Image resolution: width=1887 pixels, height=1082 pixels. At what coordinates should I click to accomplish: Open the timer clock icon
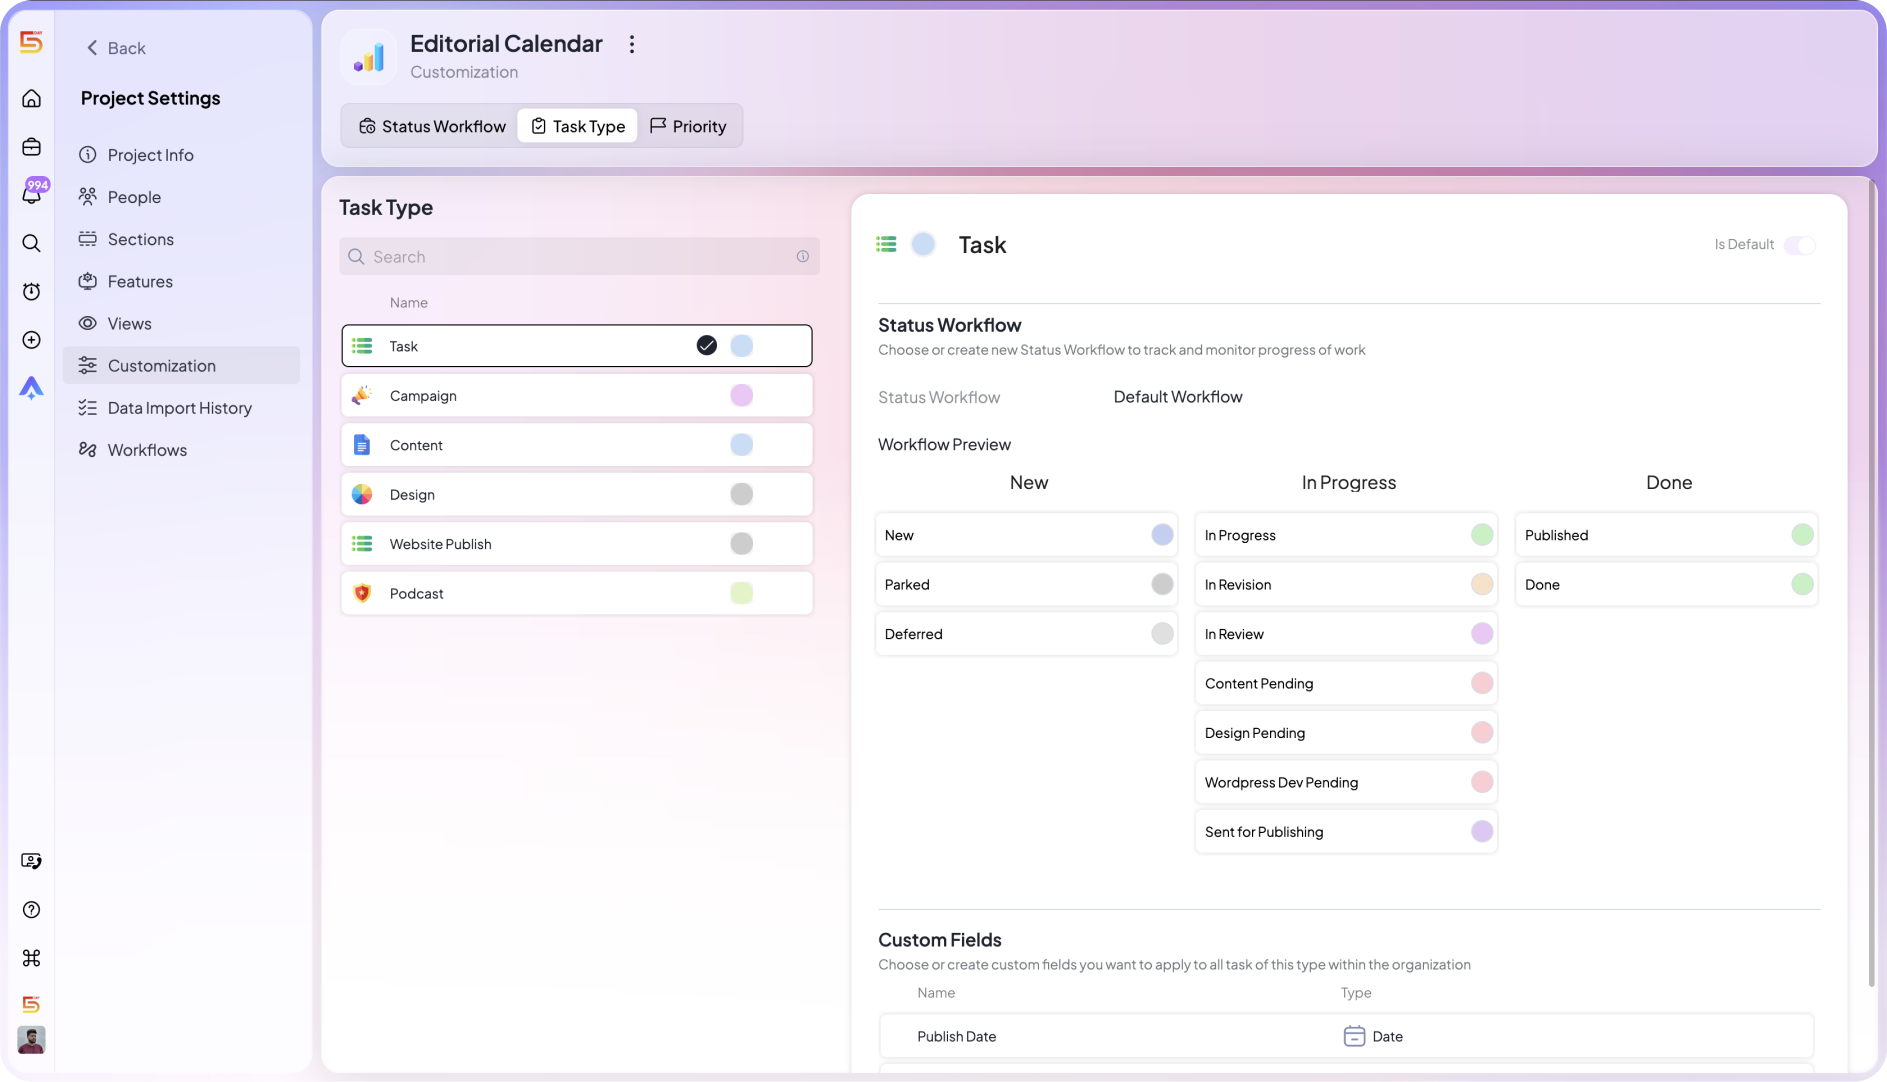click(x=31, y=291)
